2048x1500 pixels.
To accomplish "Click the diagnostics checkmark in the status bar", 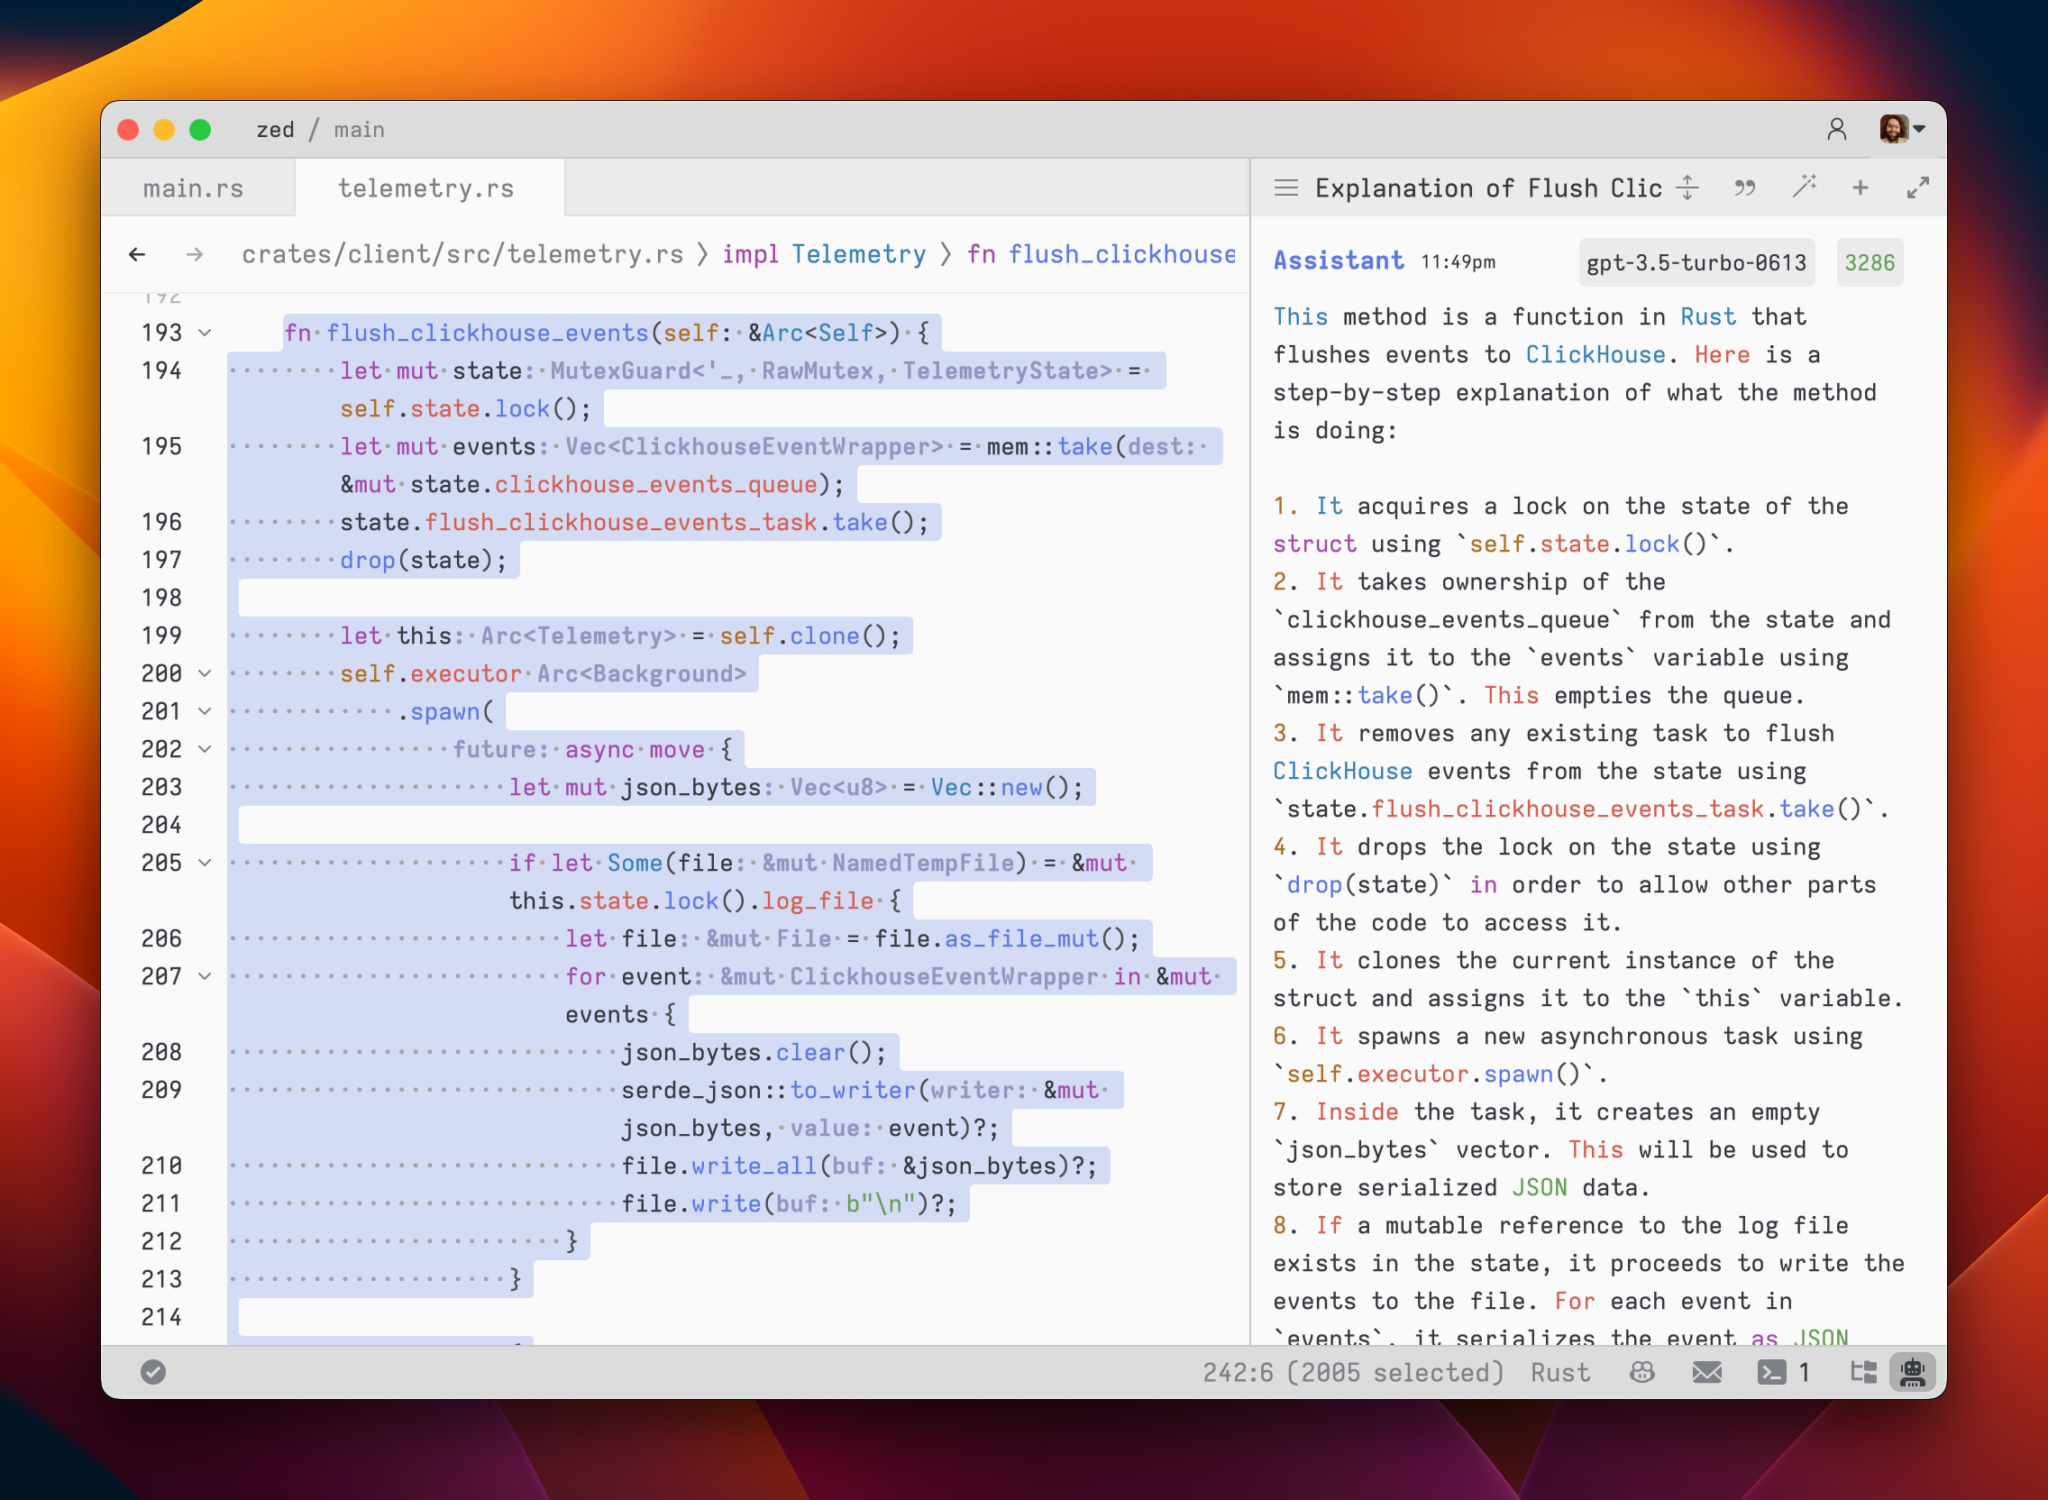I will 153,1372.
